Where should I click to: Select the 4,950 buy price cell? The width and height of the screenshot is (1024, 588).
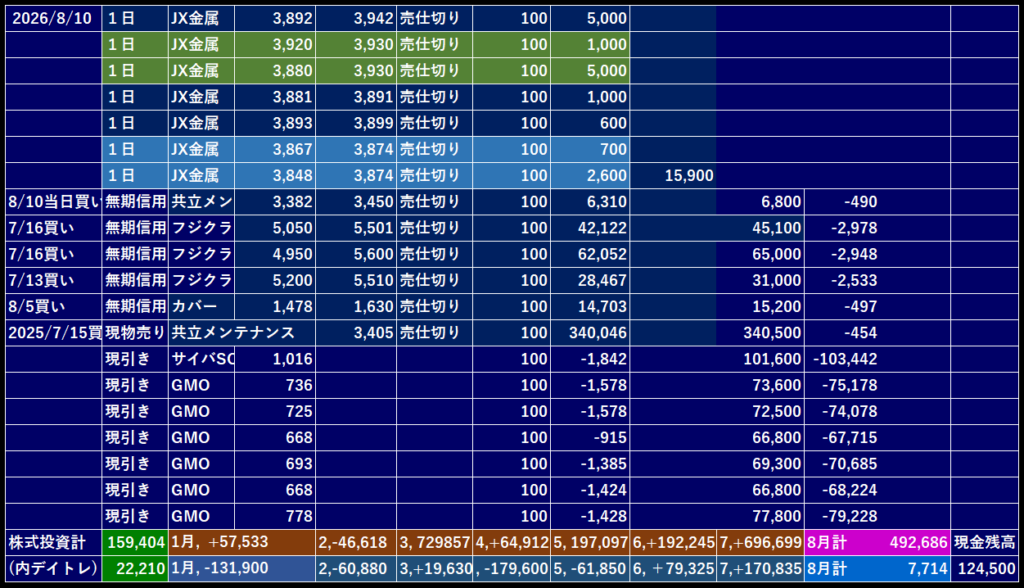pos(275,254)
